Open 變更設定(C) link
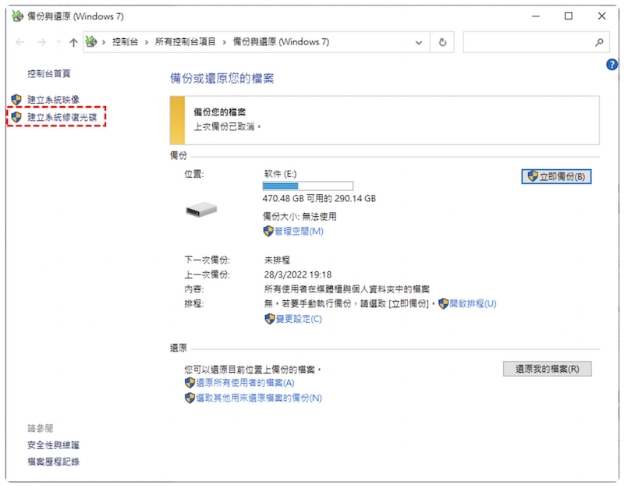Image resolution: width=624 pixels, height=486 pixels. tap(299, 319)
